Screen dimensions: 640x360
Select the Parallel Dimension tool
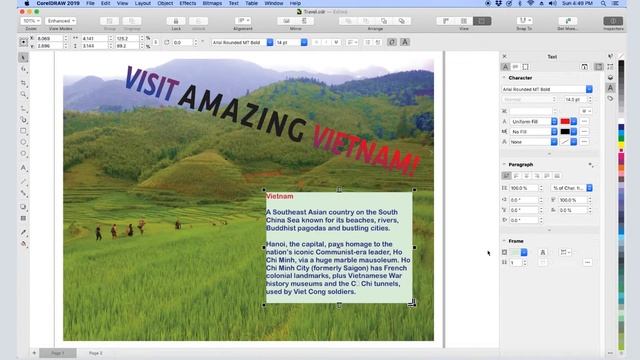coord(23,182)
